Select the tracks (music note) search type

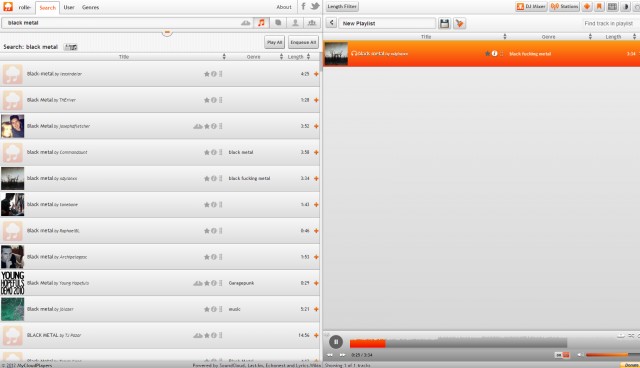(x=261, y=23)
